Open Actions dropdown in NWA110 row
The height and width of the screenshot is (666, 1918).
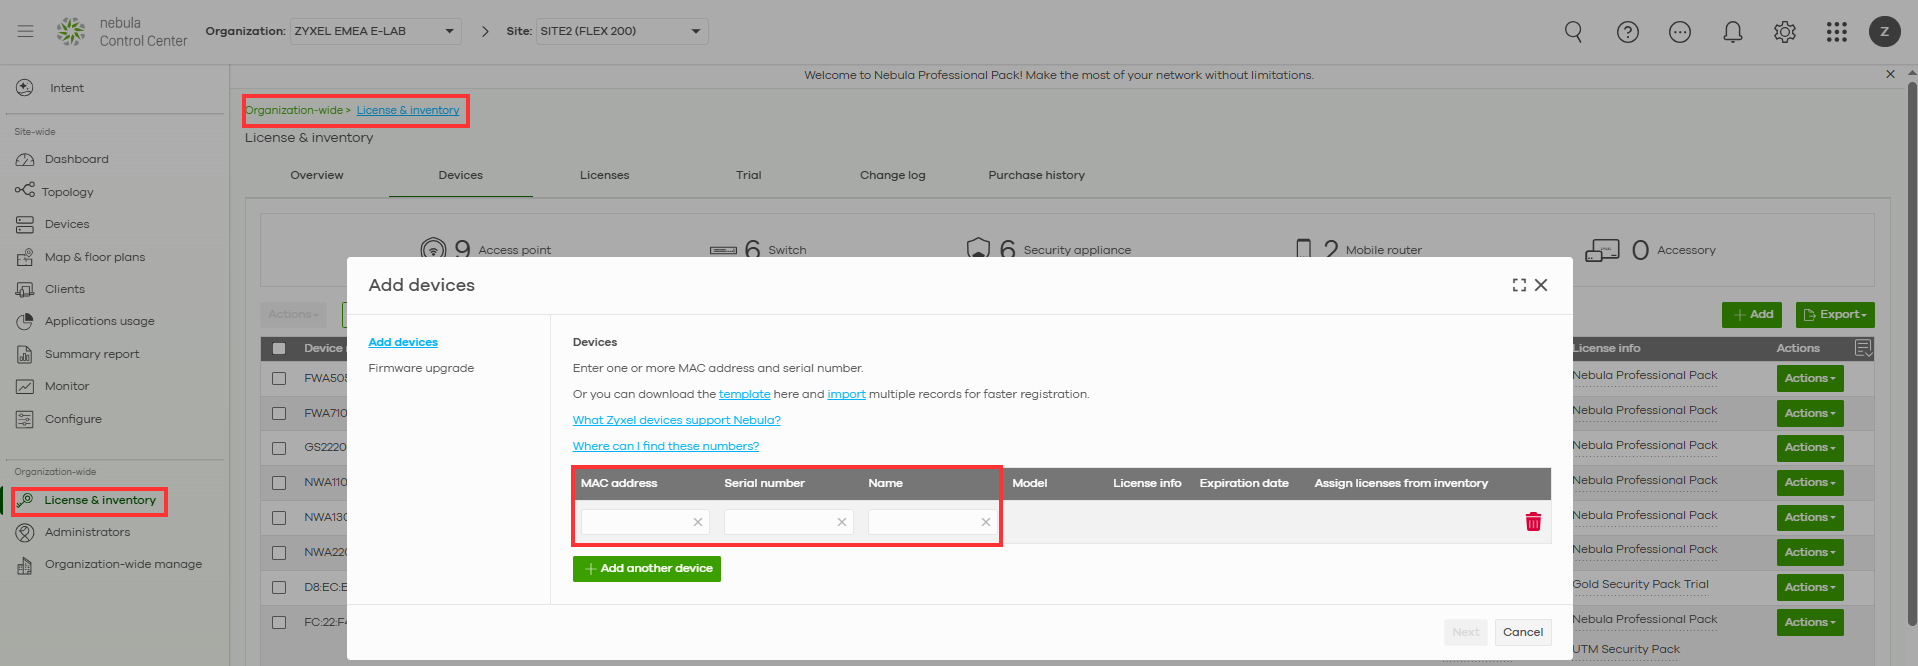[1810, 482]
